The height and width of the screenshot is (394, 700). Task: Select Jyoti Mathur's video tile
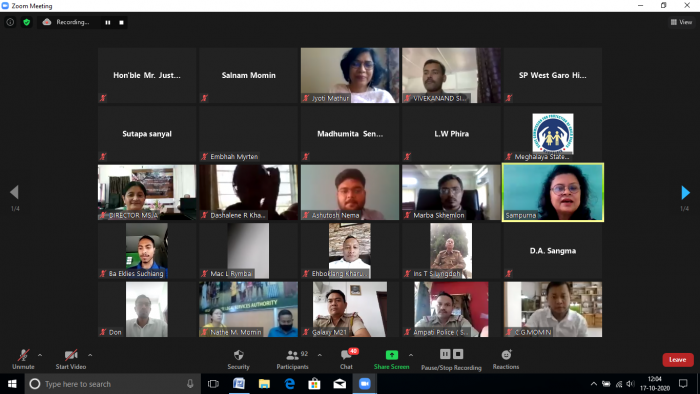(350, 75)
